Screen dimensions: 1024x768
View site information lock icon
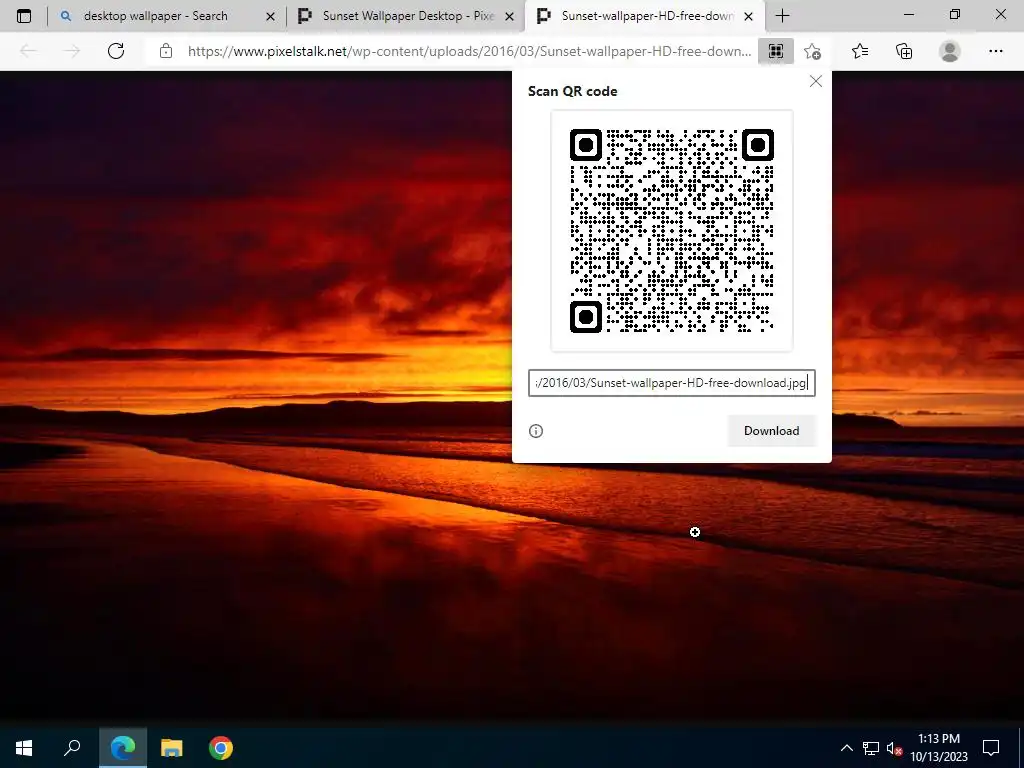[x=166, y=51]
